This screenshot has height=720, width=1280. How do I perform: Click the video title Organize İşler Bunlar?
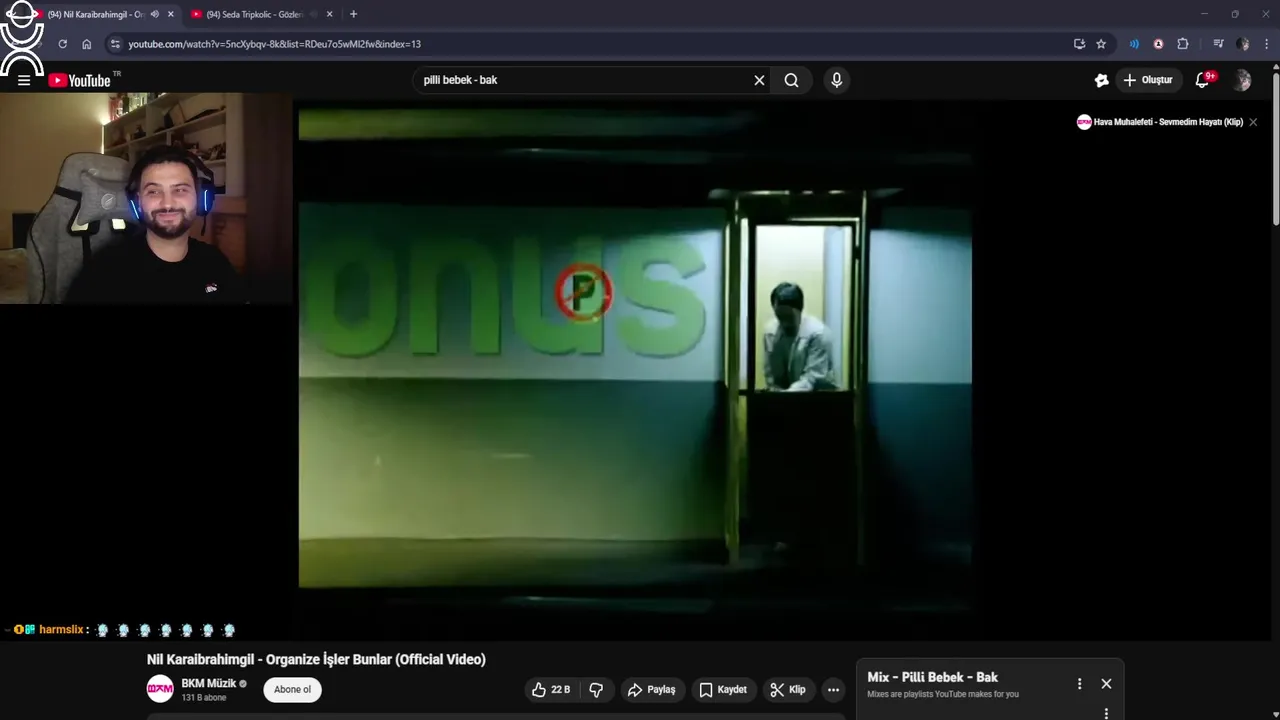coord(316,660)
